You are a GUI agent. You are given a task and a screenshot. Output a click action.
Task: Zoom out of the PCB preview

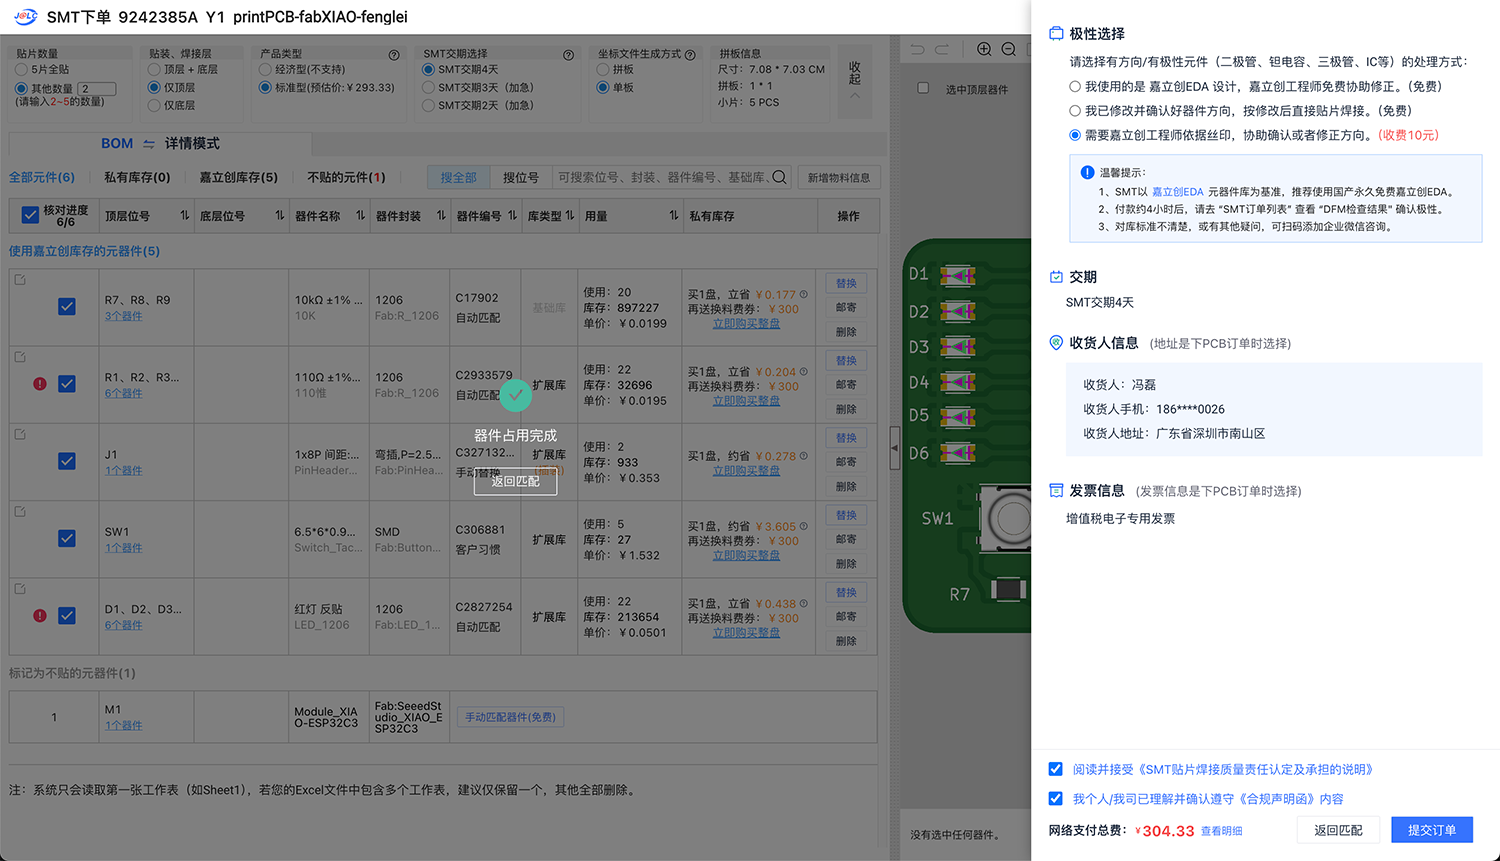click(x=1009, y=49)
